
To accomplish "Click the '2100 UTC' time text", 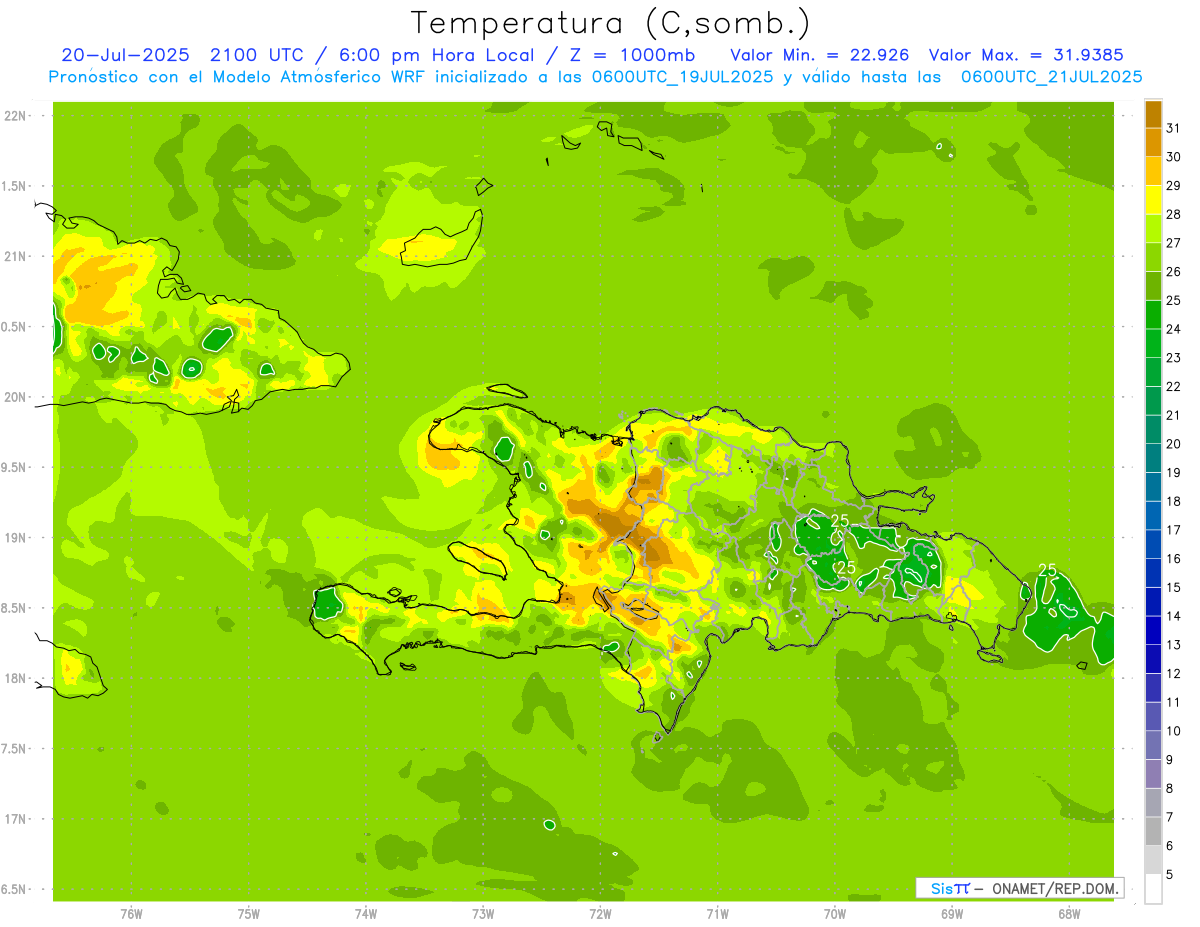I will coord(258,55).
